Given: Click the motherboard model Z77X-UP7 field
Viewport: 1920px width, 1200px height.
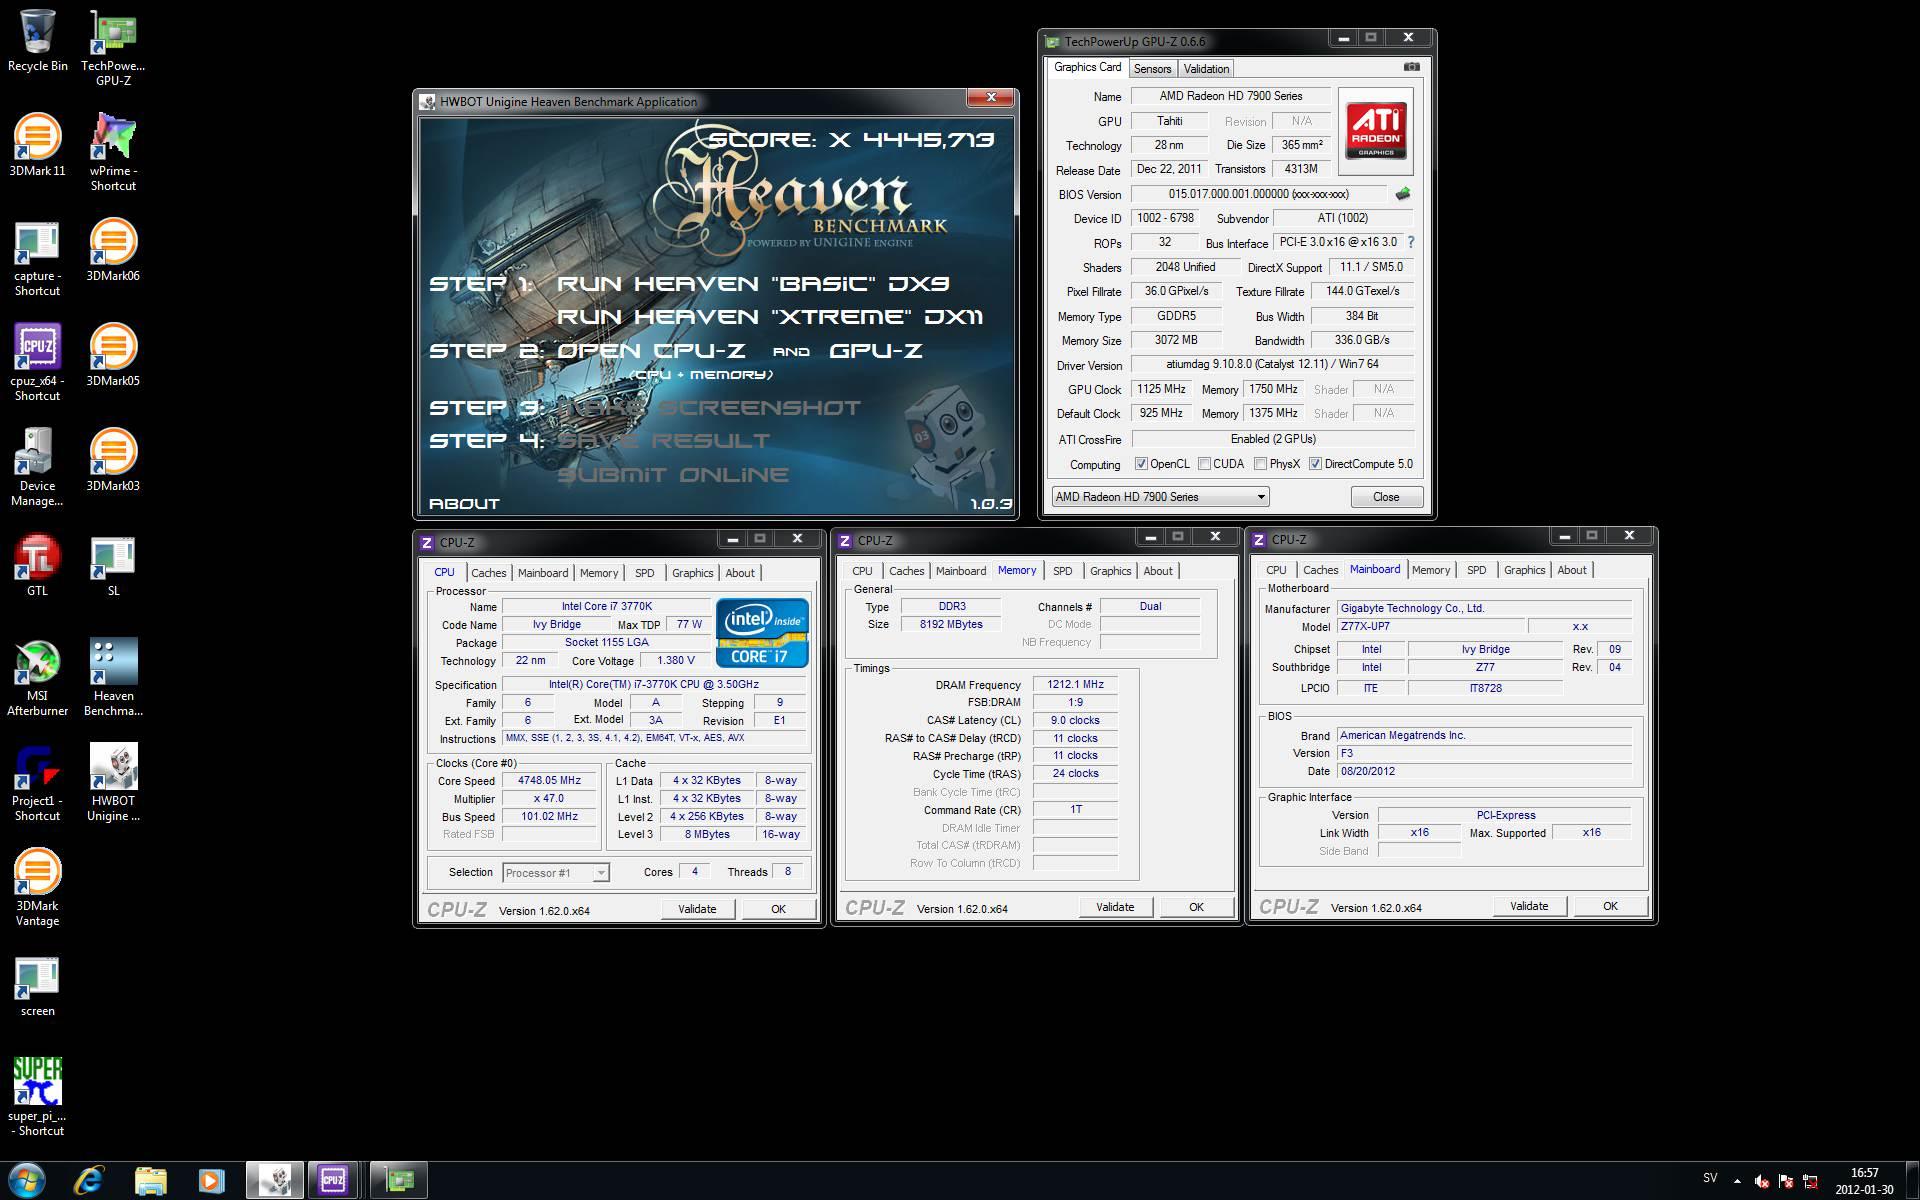Looking at the screenshot, I should 1430,627.
